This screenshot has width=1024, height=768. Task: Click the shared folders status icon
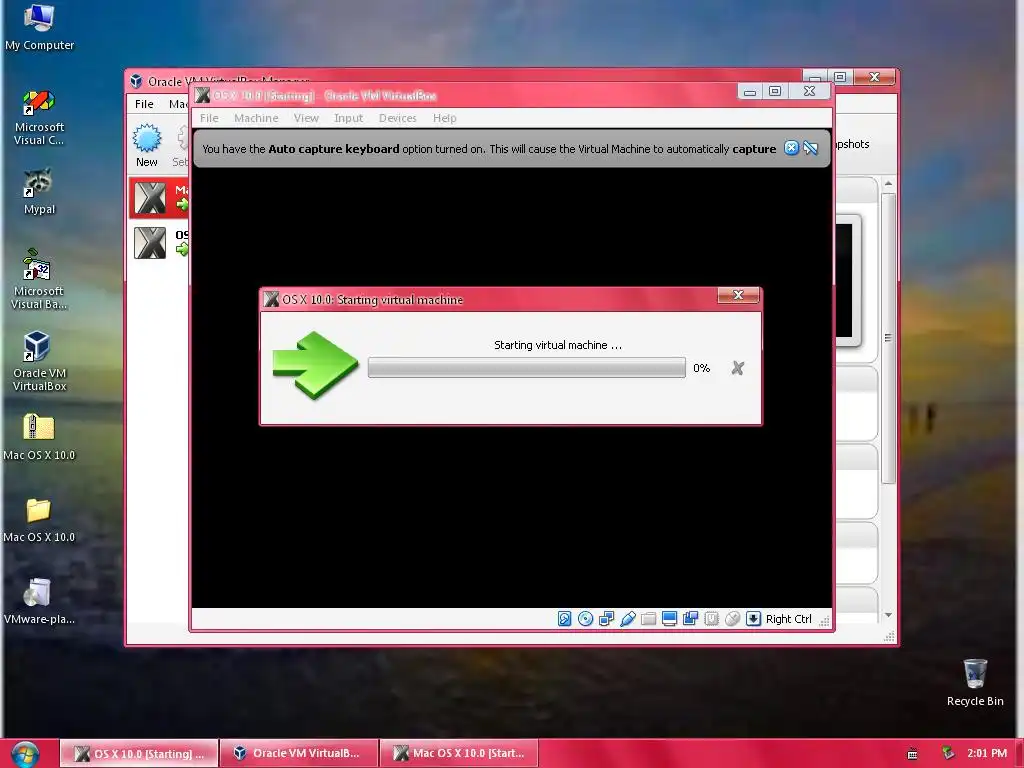click(648, 618)
